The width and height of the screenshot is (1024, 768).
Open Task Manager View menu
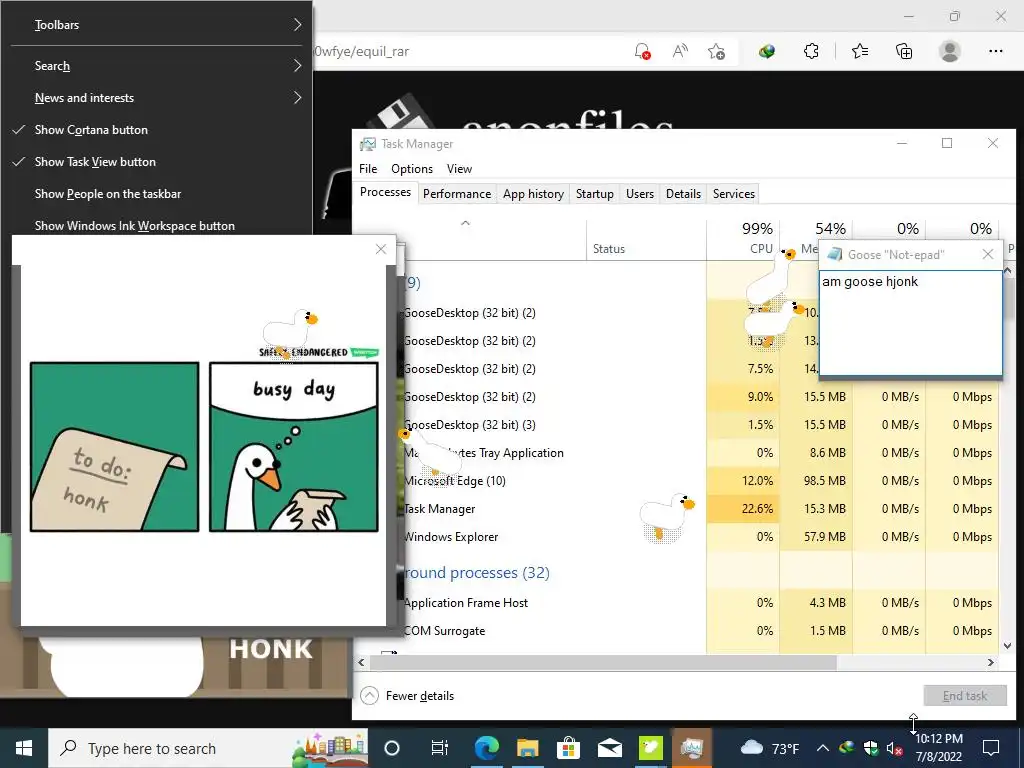(x=459, y=168)
